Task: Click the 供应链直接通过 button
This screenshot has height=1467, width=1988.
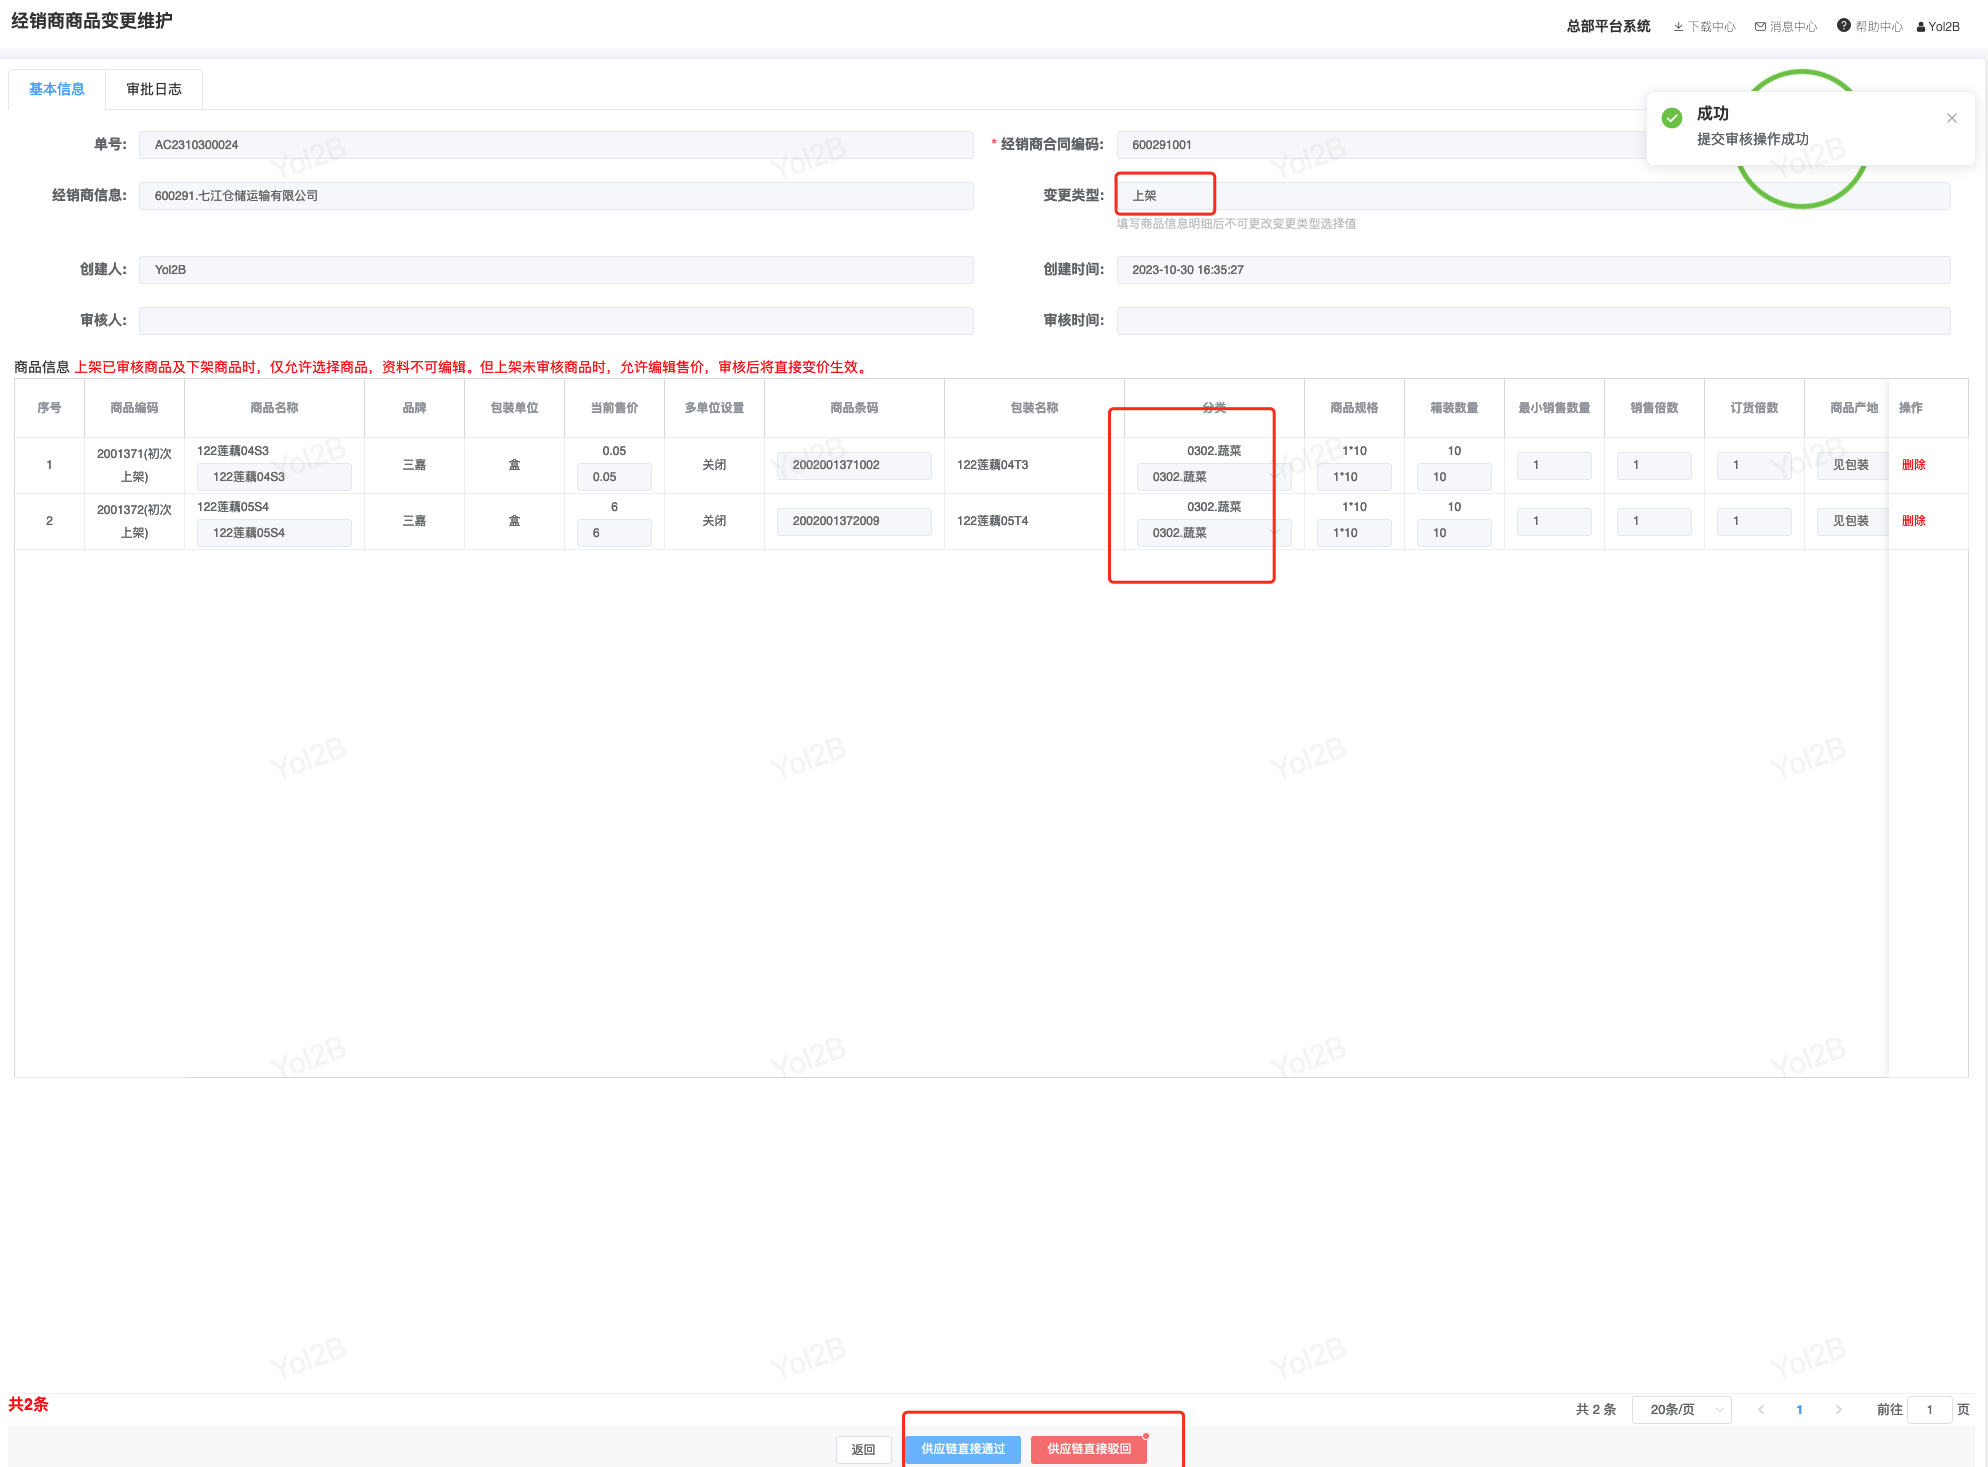Action: point(962,1449)
